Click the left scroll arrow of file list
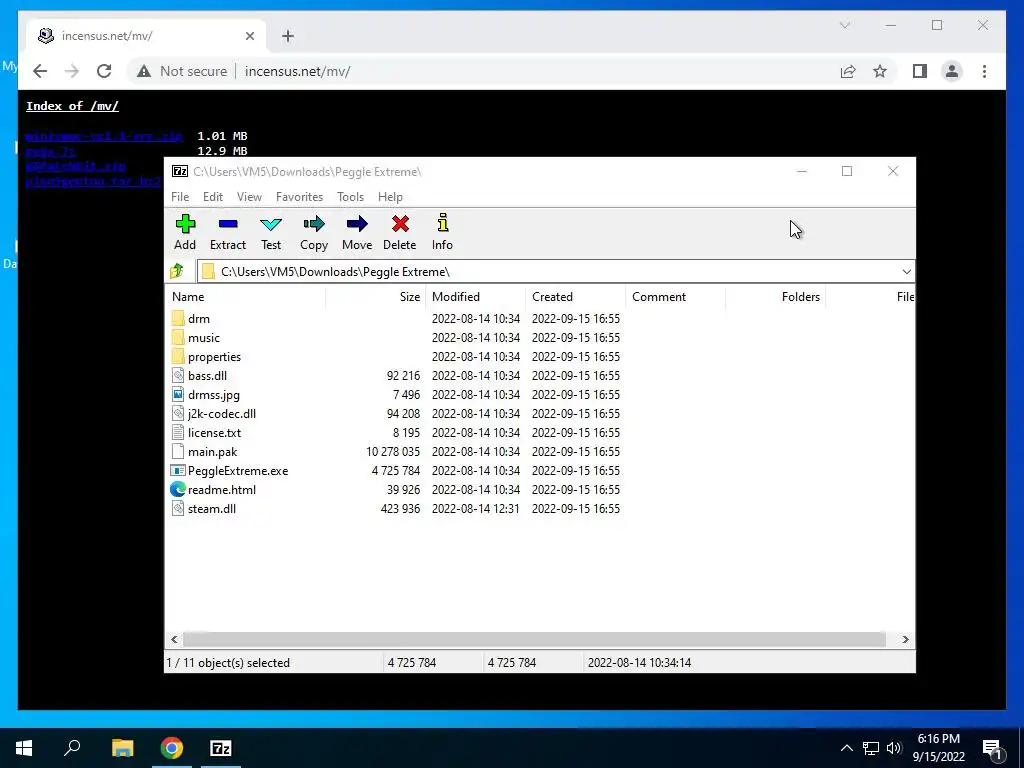 pyautogui.click(x=174, y=639)
